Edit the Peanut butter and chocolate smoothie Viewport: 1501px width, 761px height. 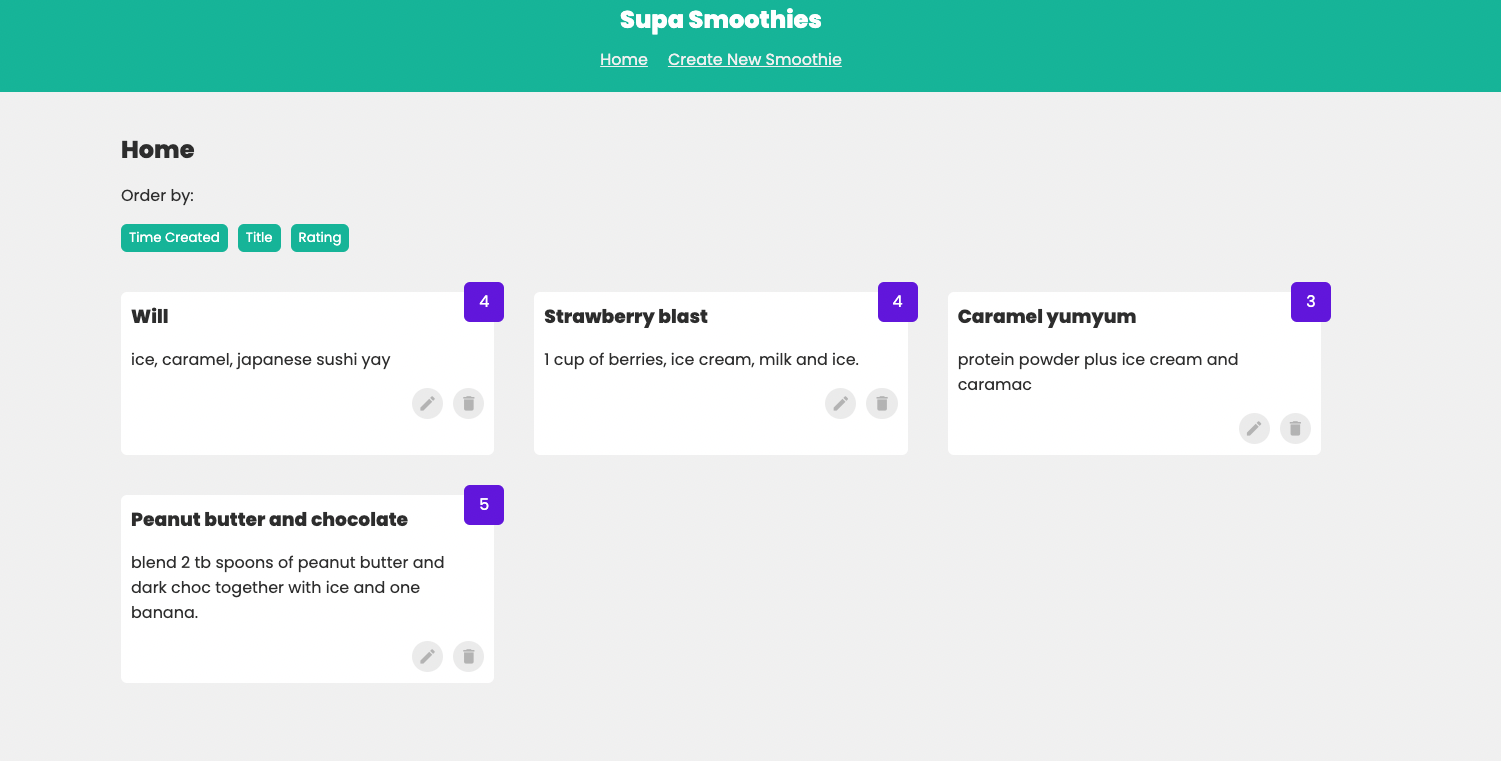point(427,657)
